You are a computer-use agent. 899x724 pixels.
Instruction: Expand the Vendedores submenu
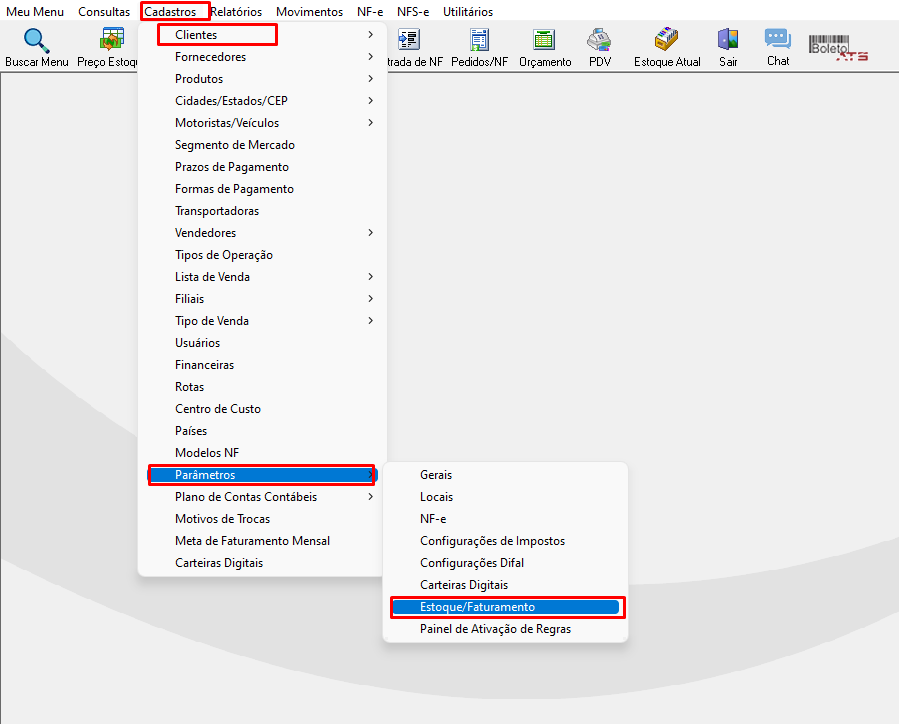click(263, 233)
